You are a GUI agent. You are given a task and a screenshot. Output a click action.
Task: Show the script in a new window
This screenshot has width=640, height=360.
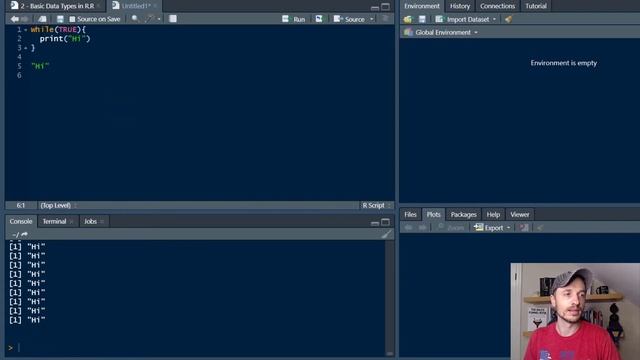click(42, 19)
